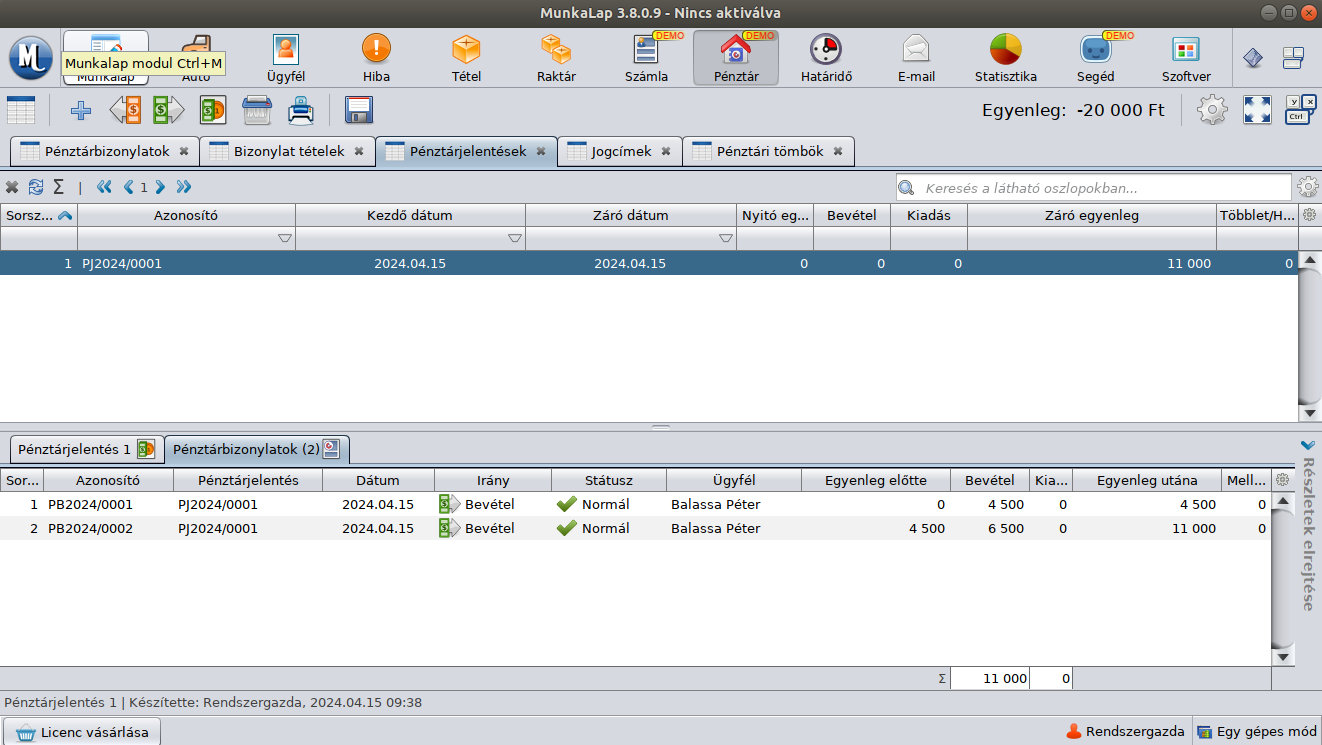Open the Záró dátum filter dropdown
This screenshot has width=1322, height=745.
[725, 239]
